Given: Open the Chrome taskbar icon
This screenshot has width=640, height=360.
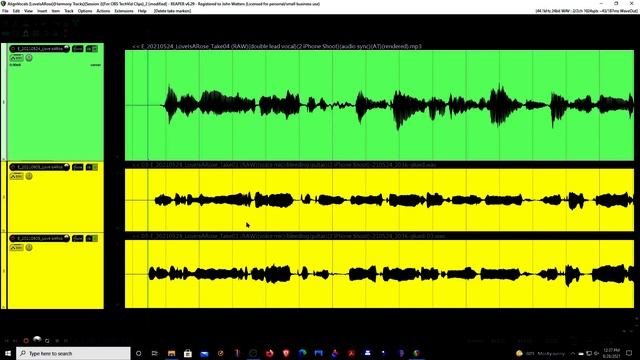Looking at the screenshot, I should (416, 353).
